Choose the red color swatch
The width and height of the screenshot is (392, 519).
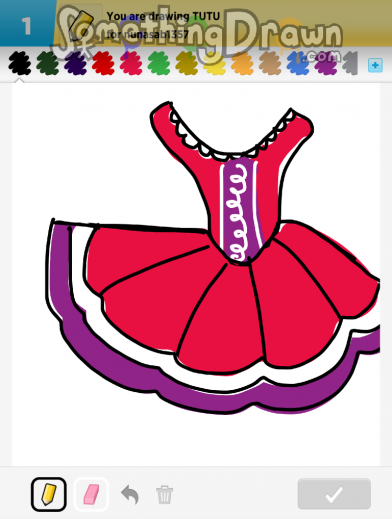103,63
